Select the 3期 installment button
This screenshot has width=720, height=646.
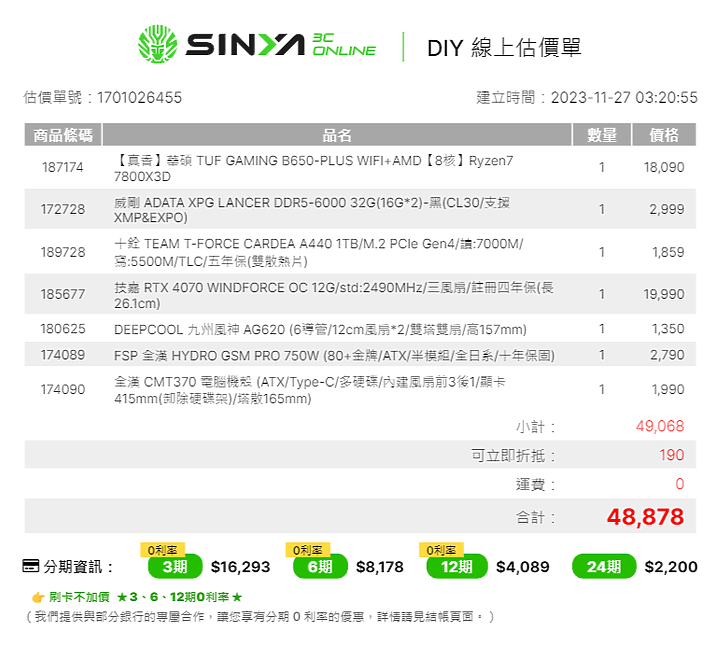[175, 567]
